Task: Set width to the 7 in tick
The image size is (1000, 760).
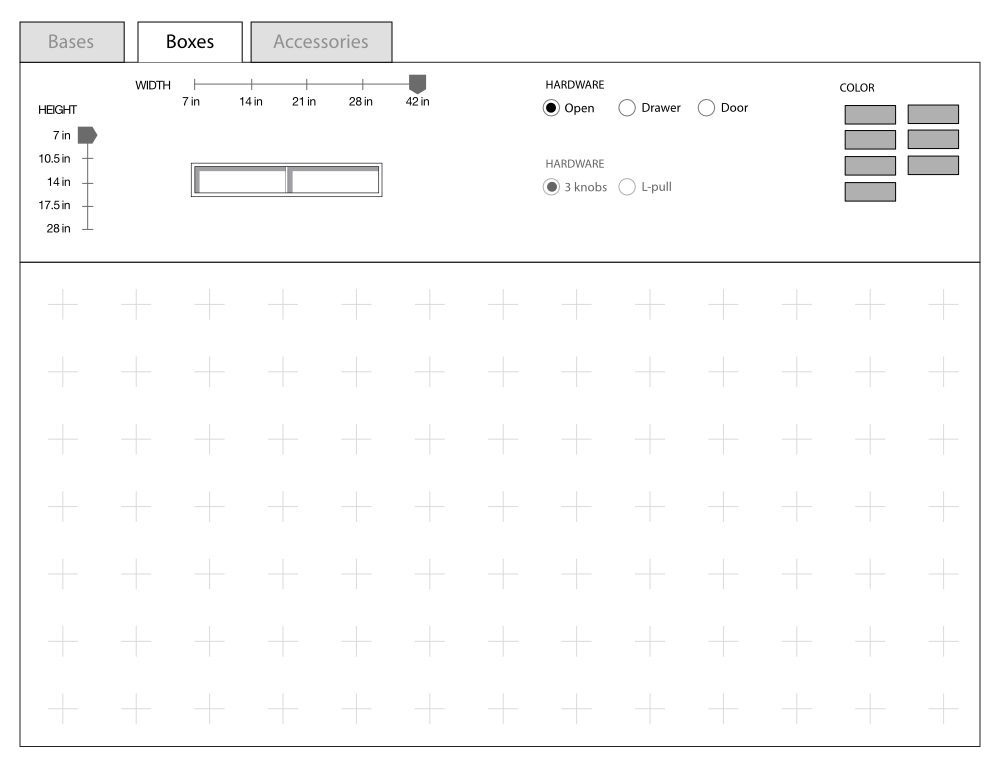Action: click(195, 84)
